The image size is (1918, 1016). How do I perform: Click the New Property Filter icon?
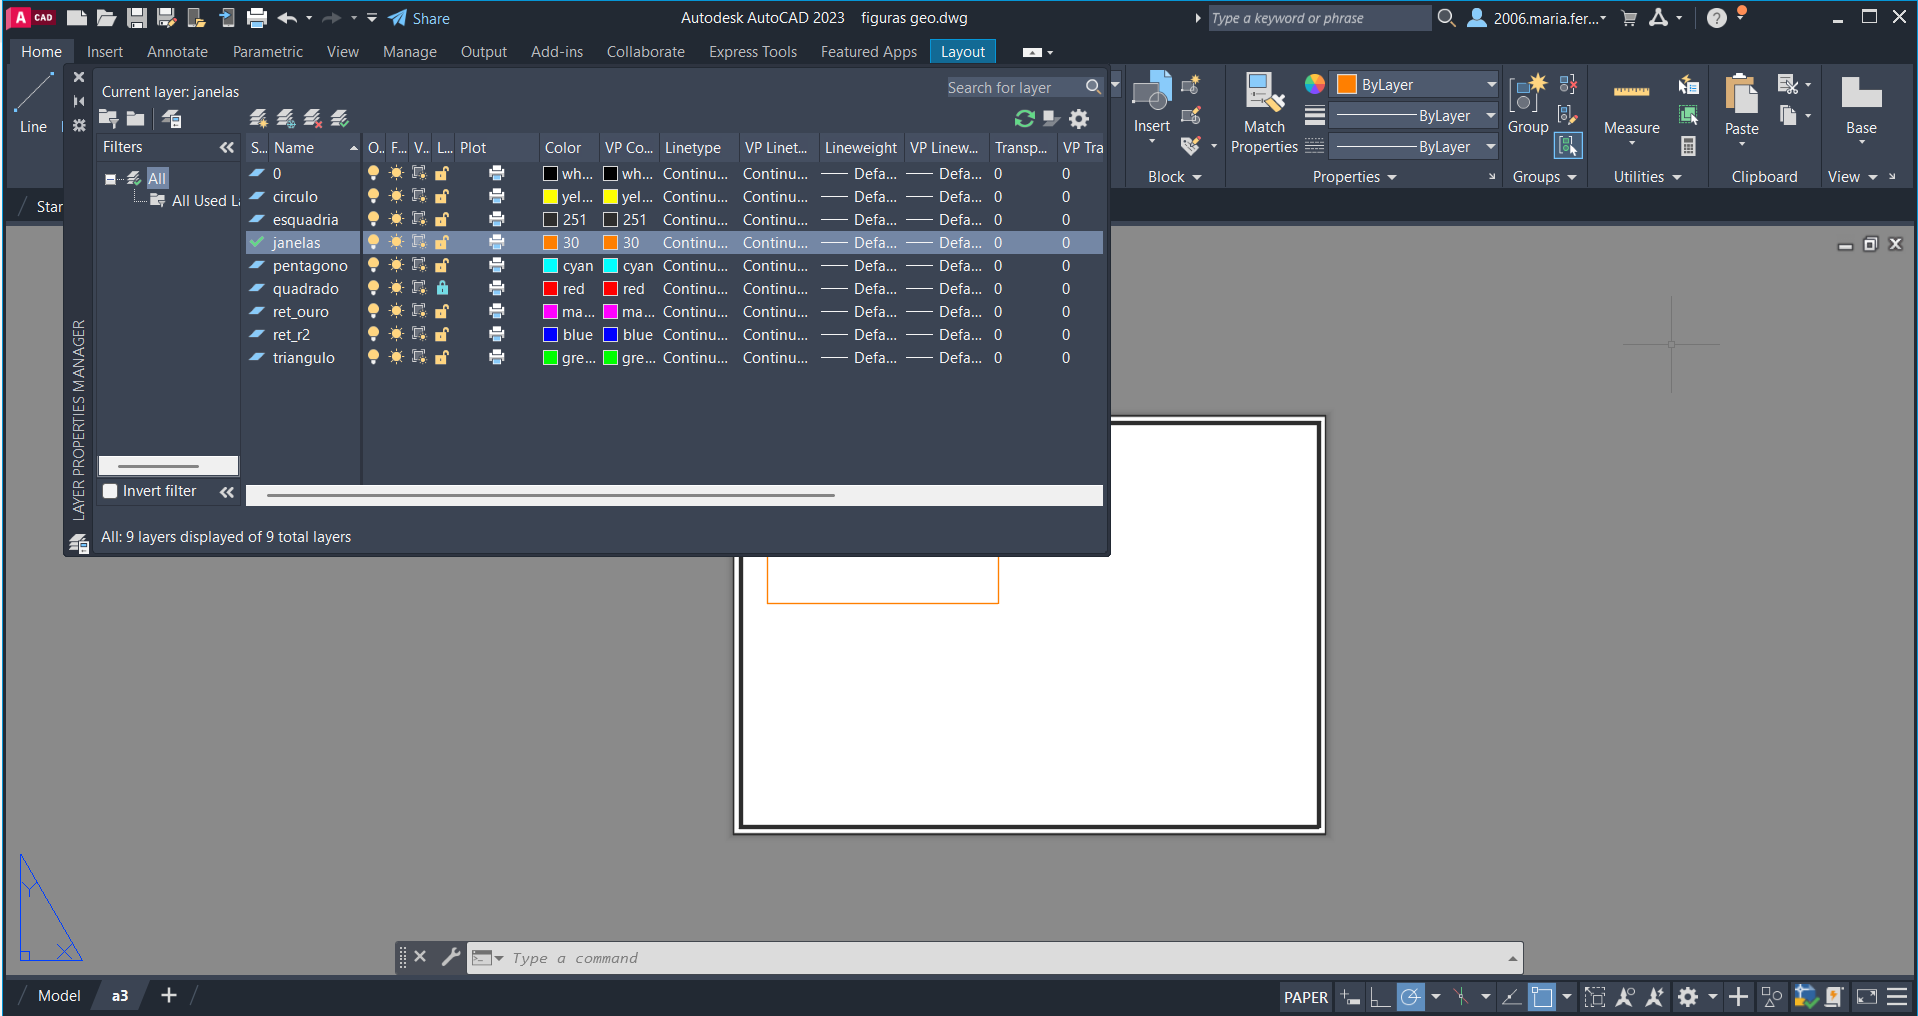108,119
